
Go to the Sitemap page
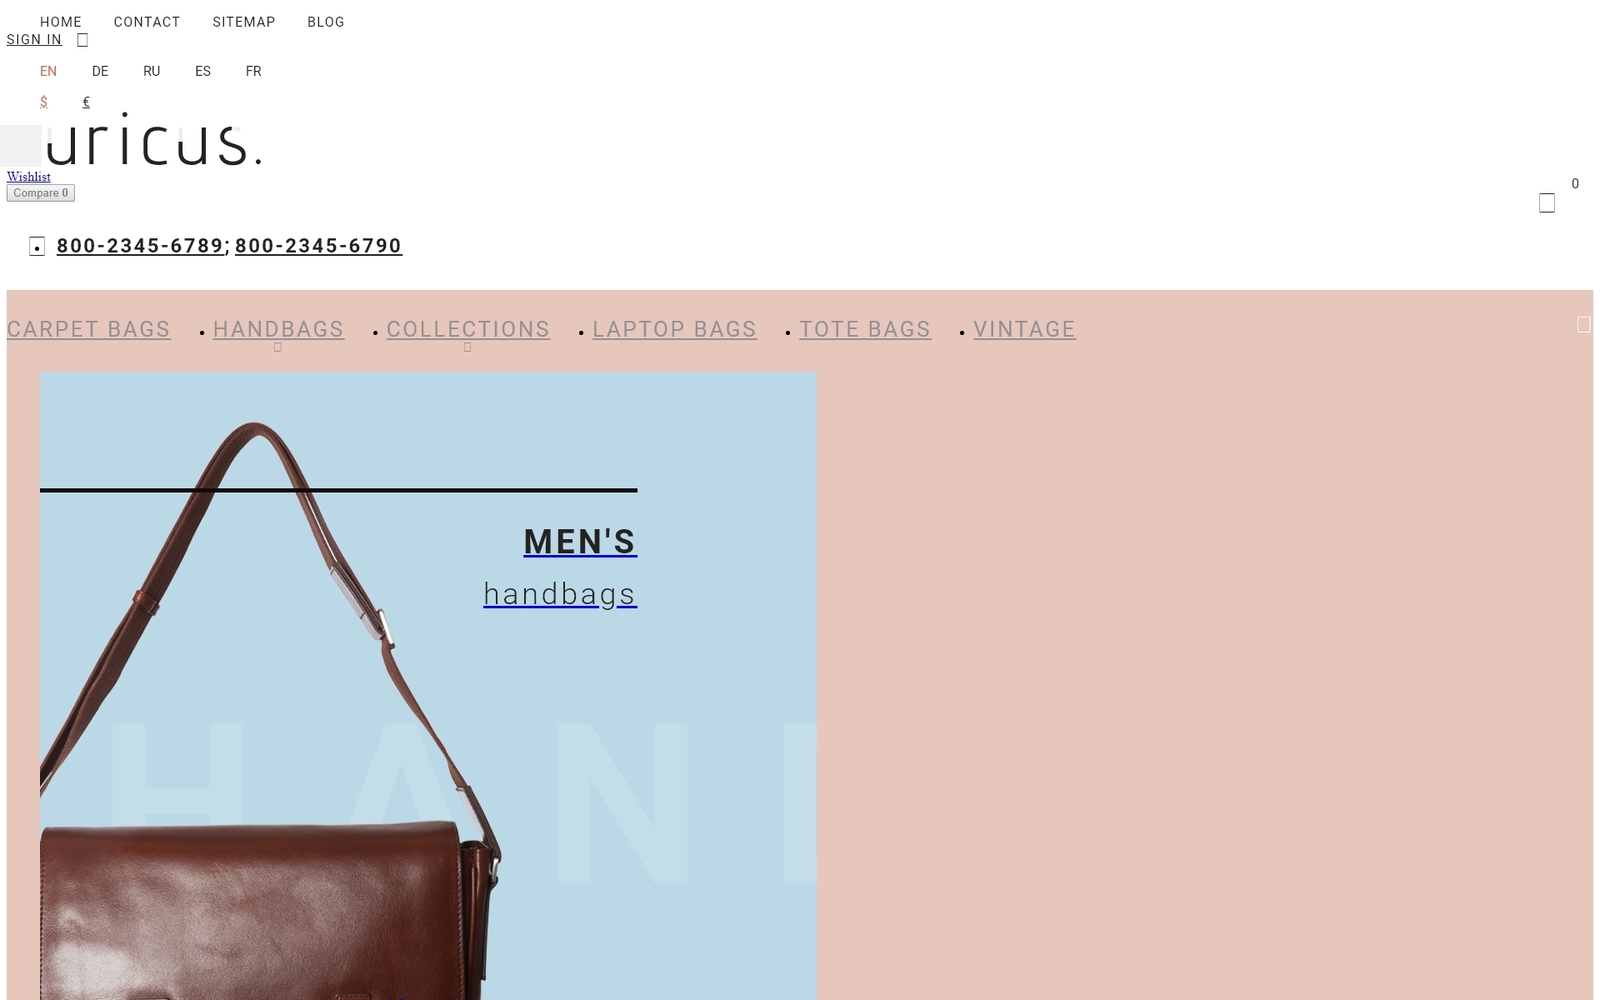(x=244, y=22)
